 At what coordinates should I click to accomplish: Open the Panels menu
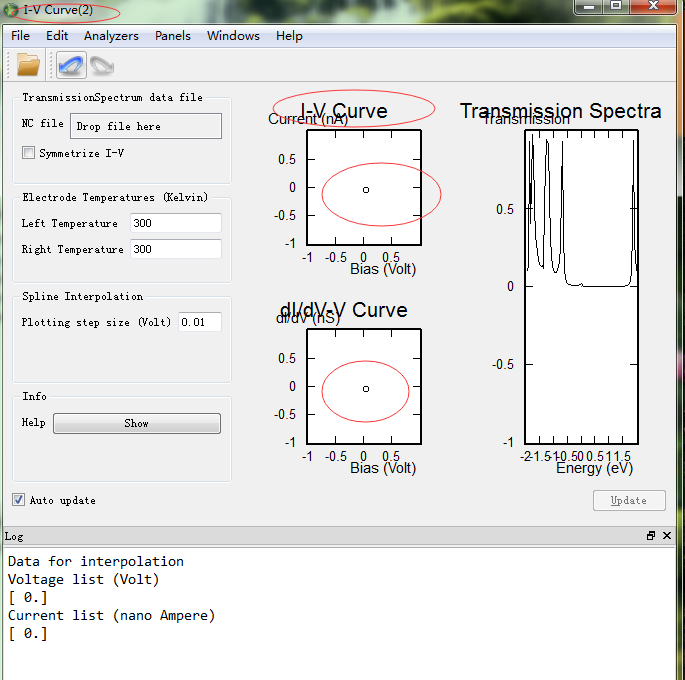click(x=173, y=36)
